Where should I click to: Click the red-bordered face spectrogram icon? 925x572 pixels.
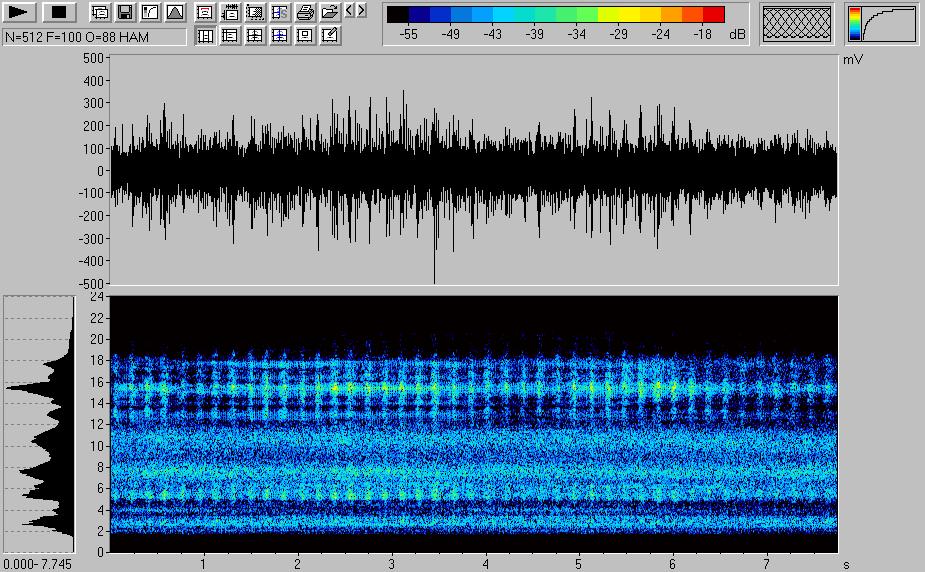pyautogui.click(x=205, y=13)
